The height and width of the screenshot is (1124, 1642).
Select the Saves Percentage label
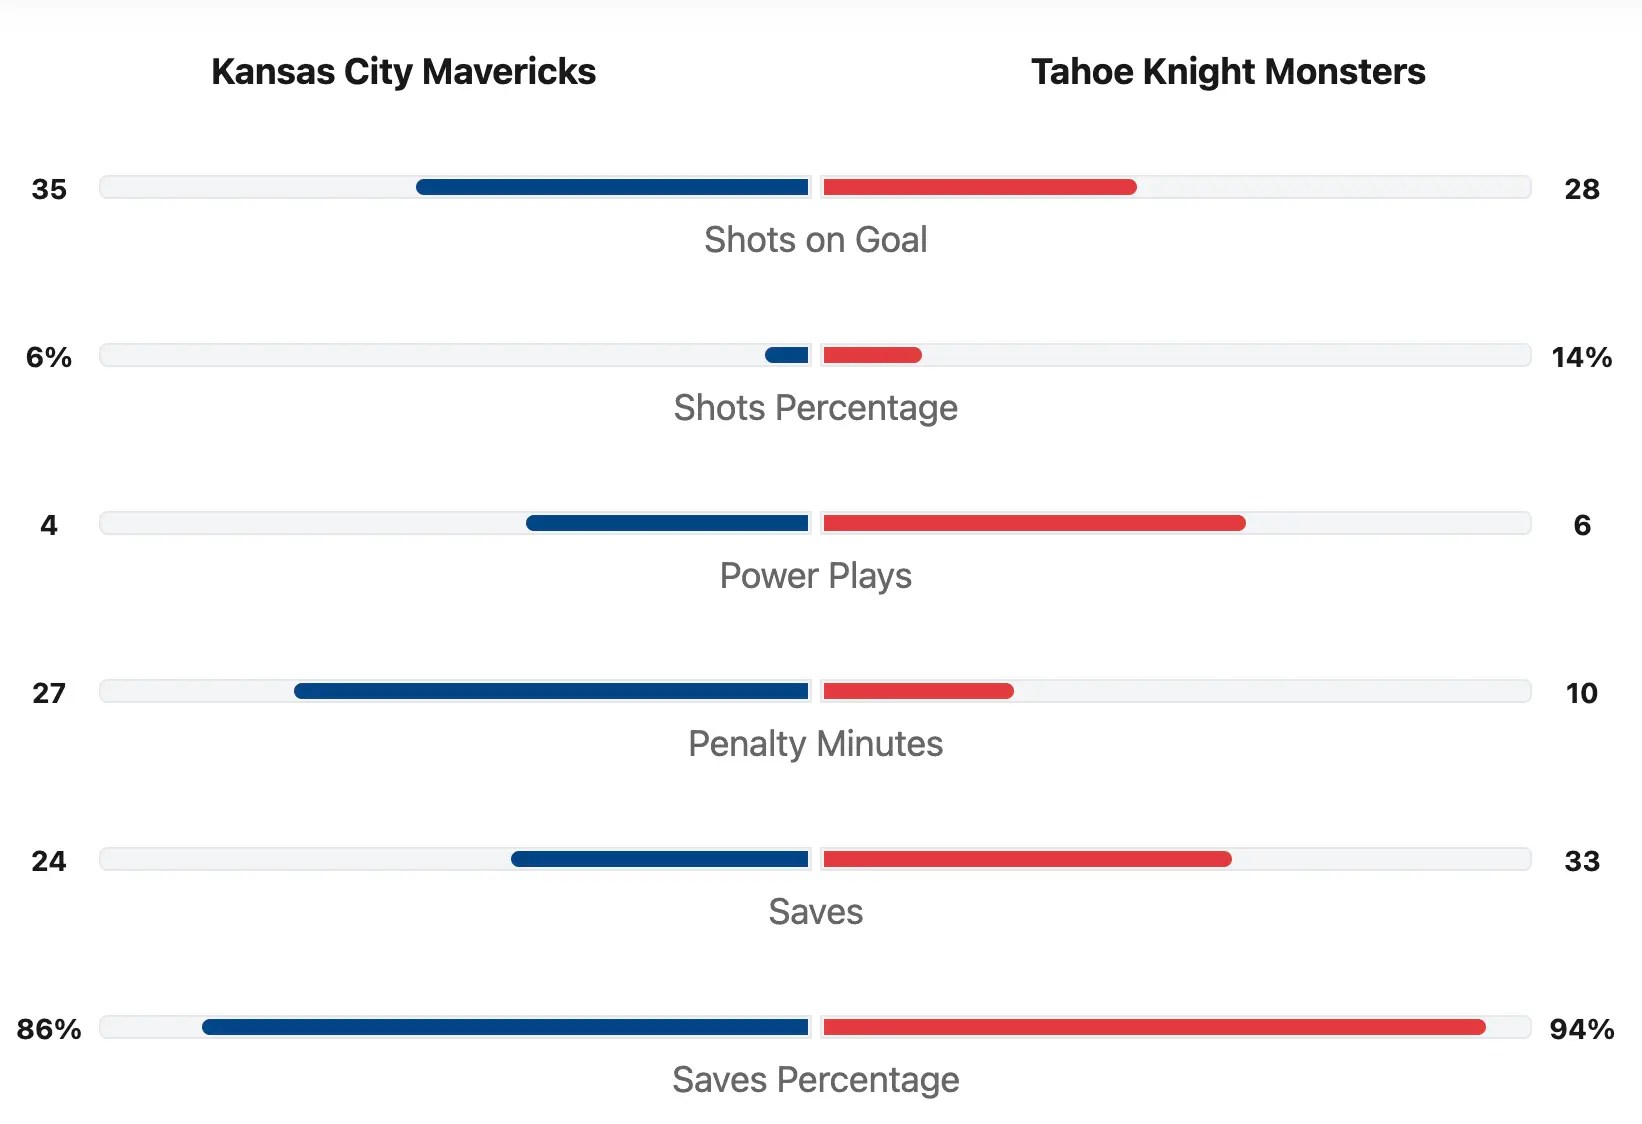point(815,1080)
